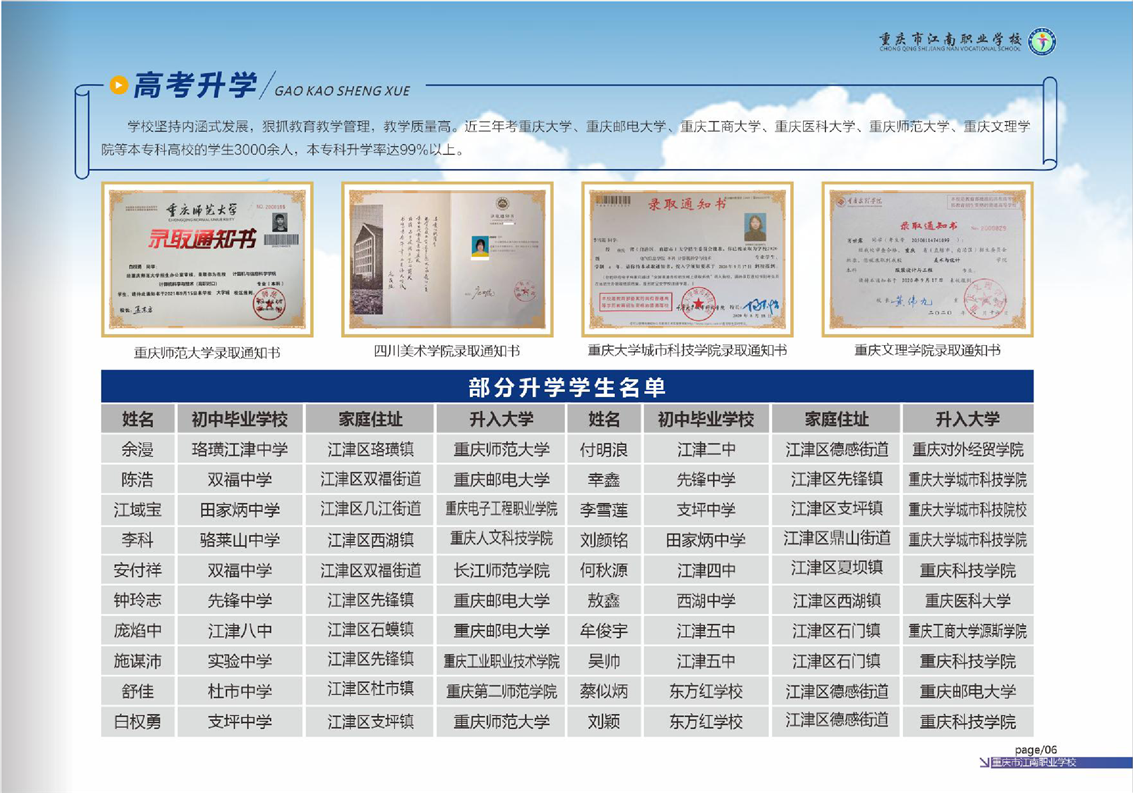
Task: Click the 长江师范学院 university cell
Action: pos(501,570)
